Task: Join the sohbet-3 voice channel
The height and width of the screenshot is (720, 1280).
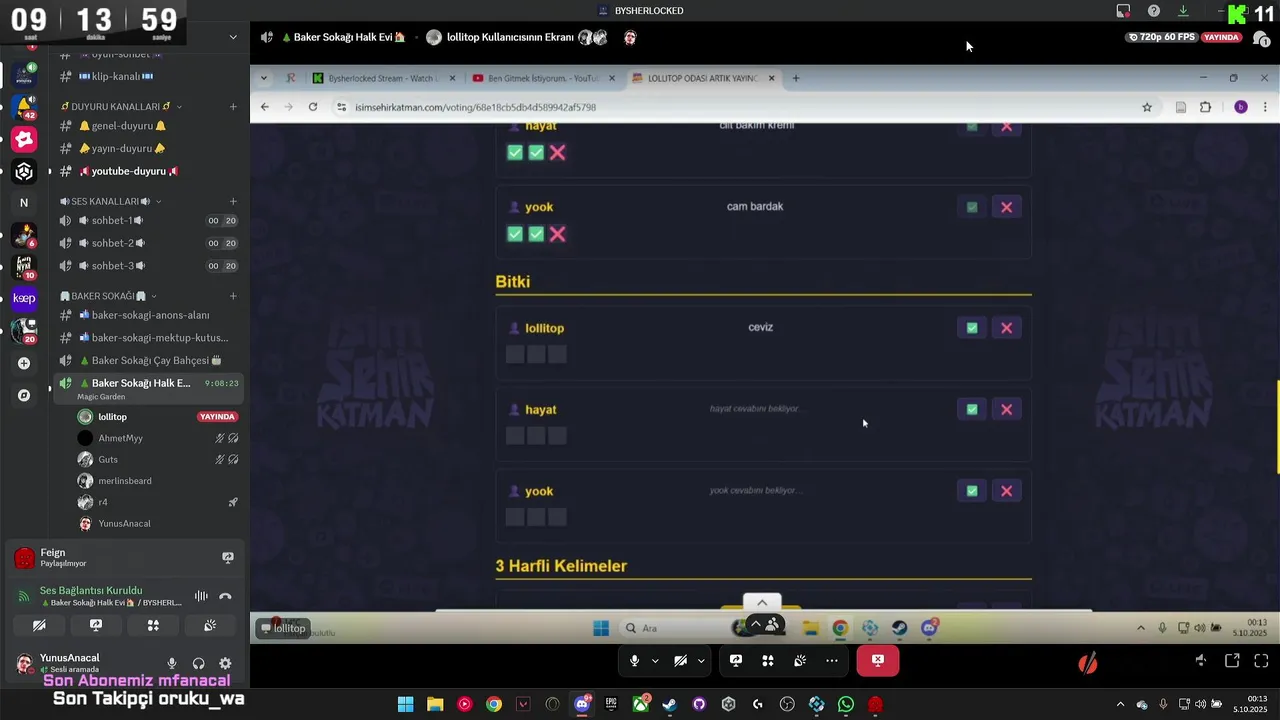Action: click(x=147, y=265)
